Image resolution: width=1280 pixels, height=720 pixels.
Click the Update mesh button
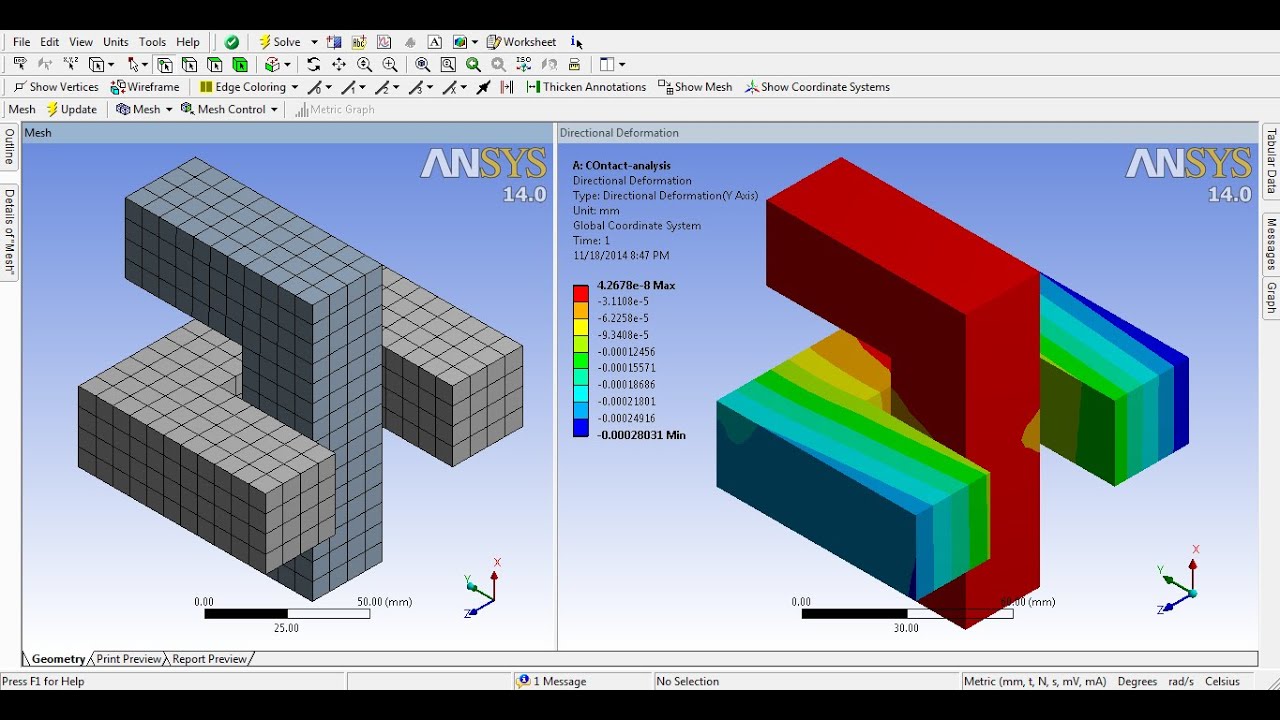tap(71, 109)
